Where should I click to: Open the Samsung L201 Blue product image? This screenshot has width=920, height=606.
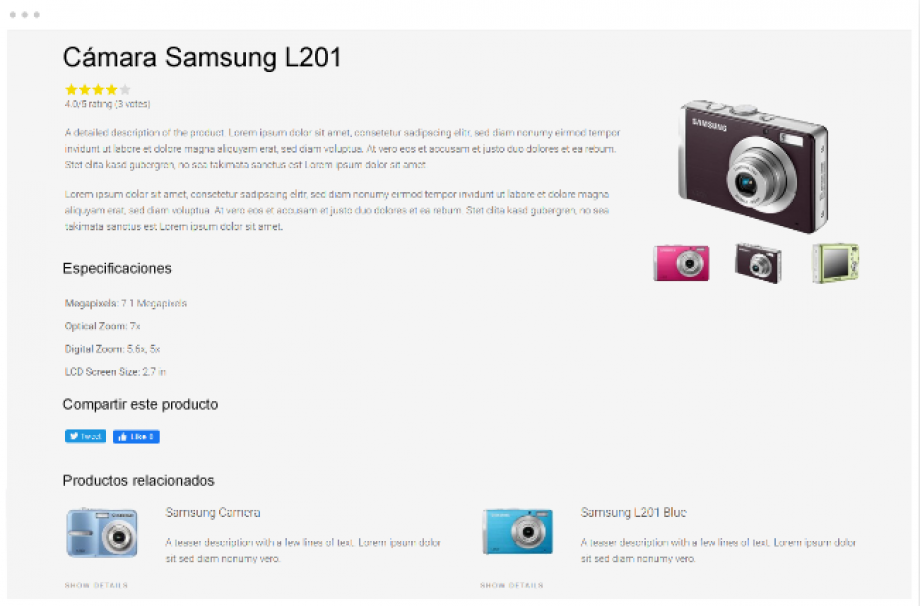pyautogui.click(x=518, y=531)
